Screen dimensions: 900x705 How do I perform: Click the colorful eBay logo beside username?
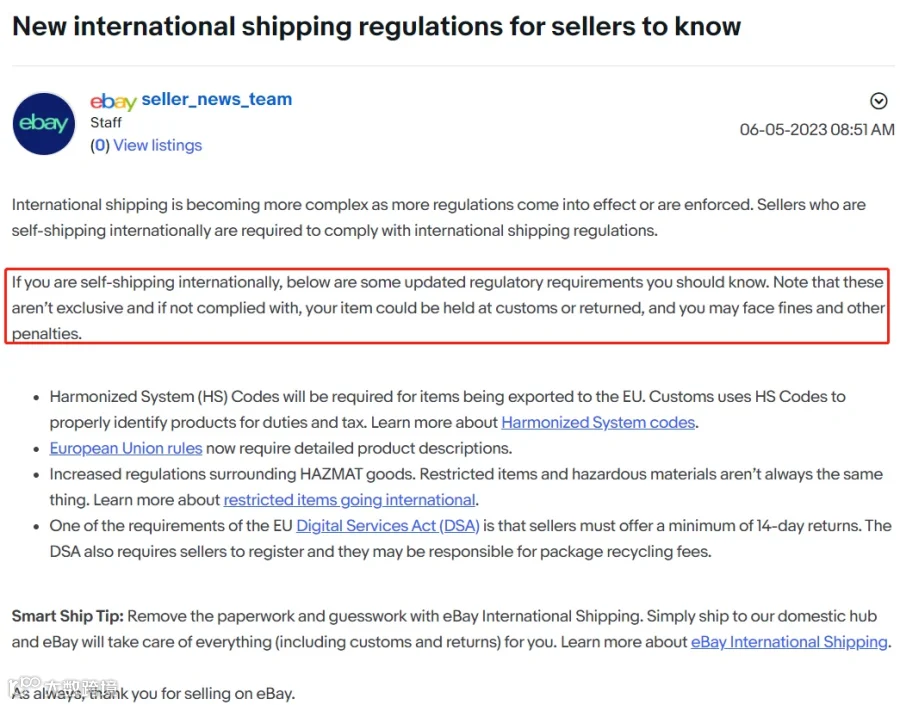113,101
